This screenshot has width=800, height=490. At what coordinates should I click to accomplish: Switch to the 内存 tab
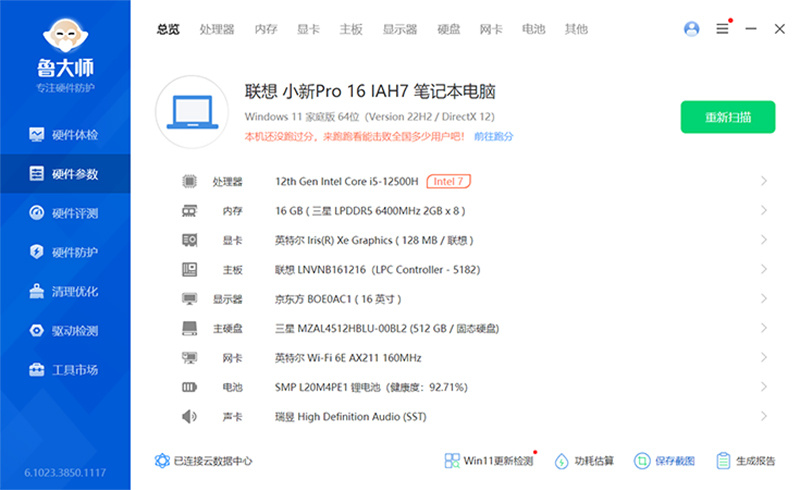point(266,30)
